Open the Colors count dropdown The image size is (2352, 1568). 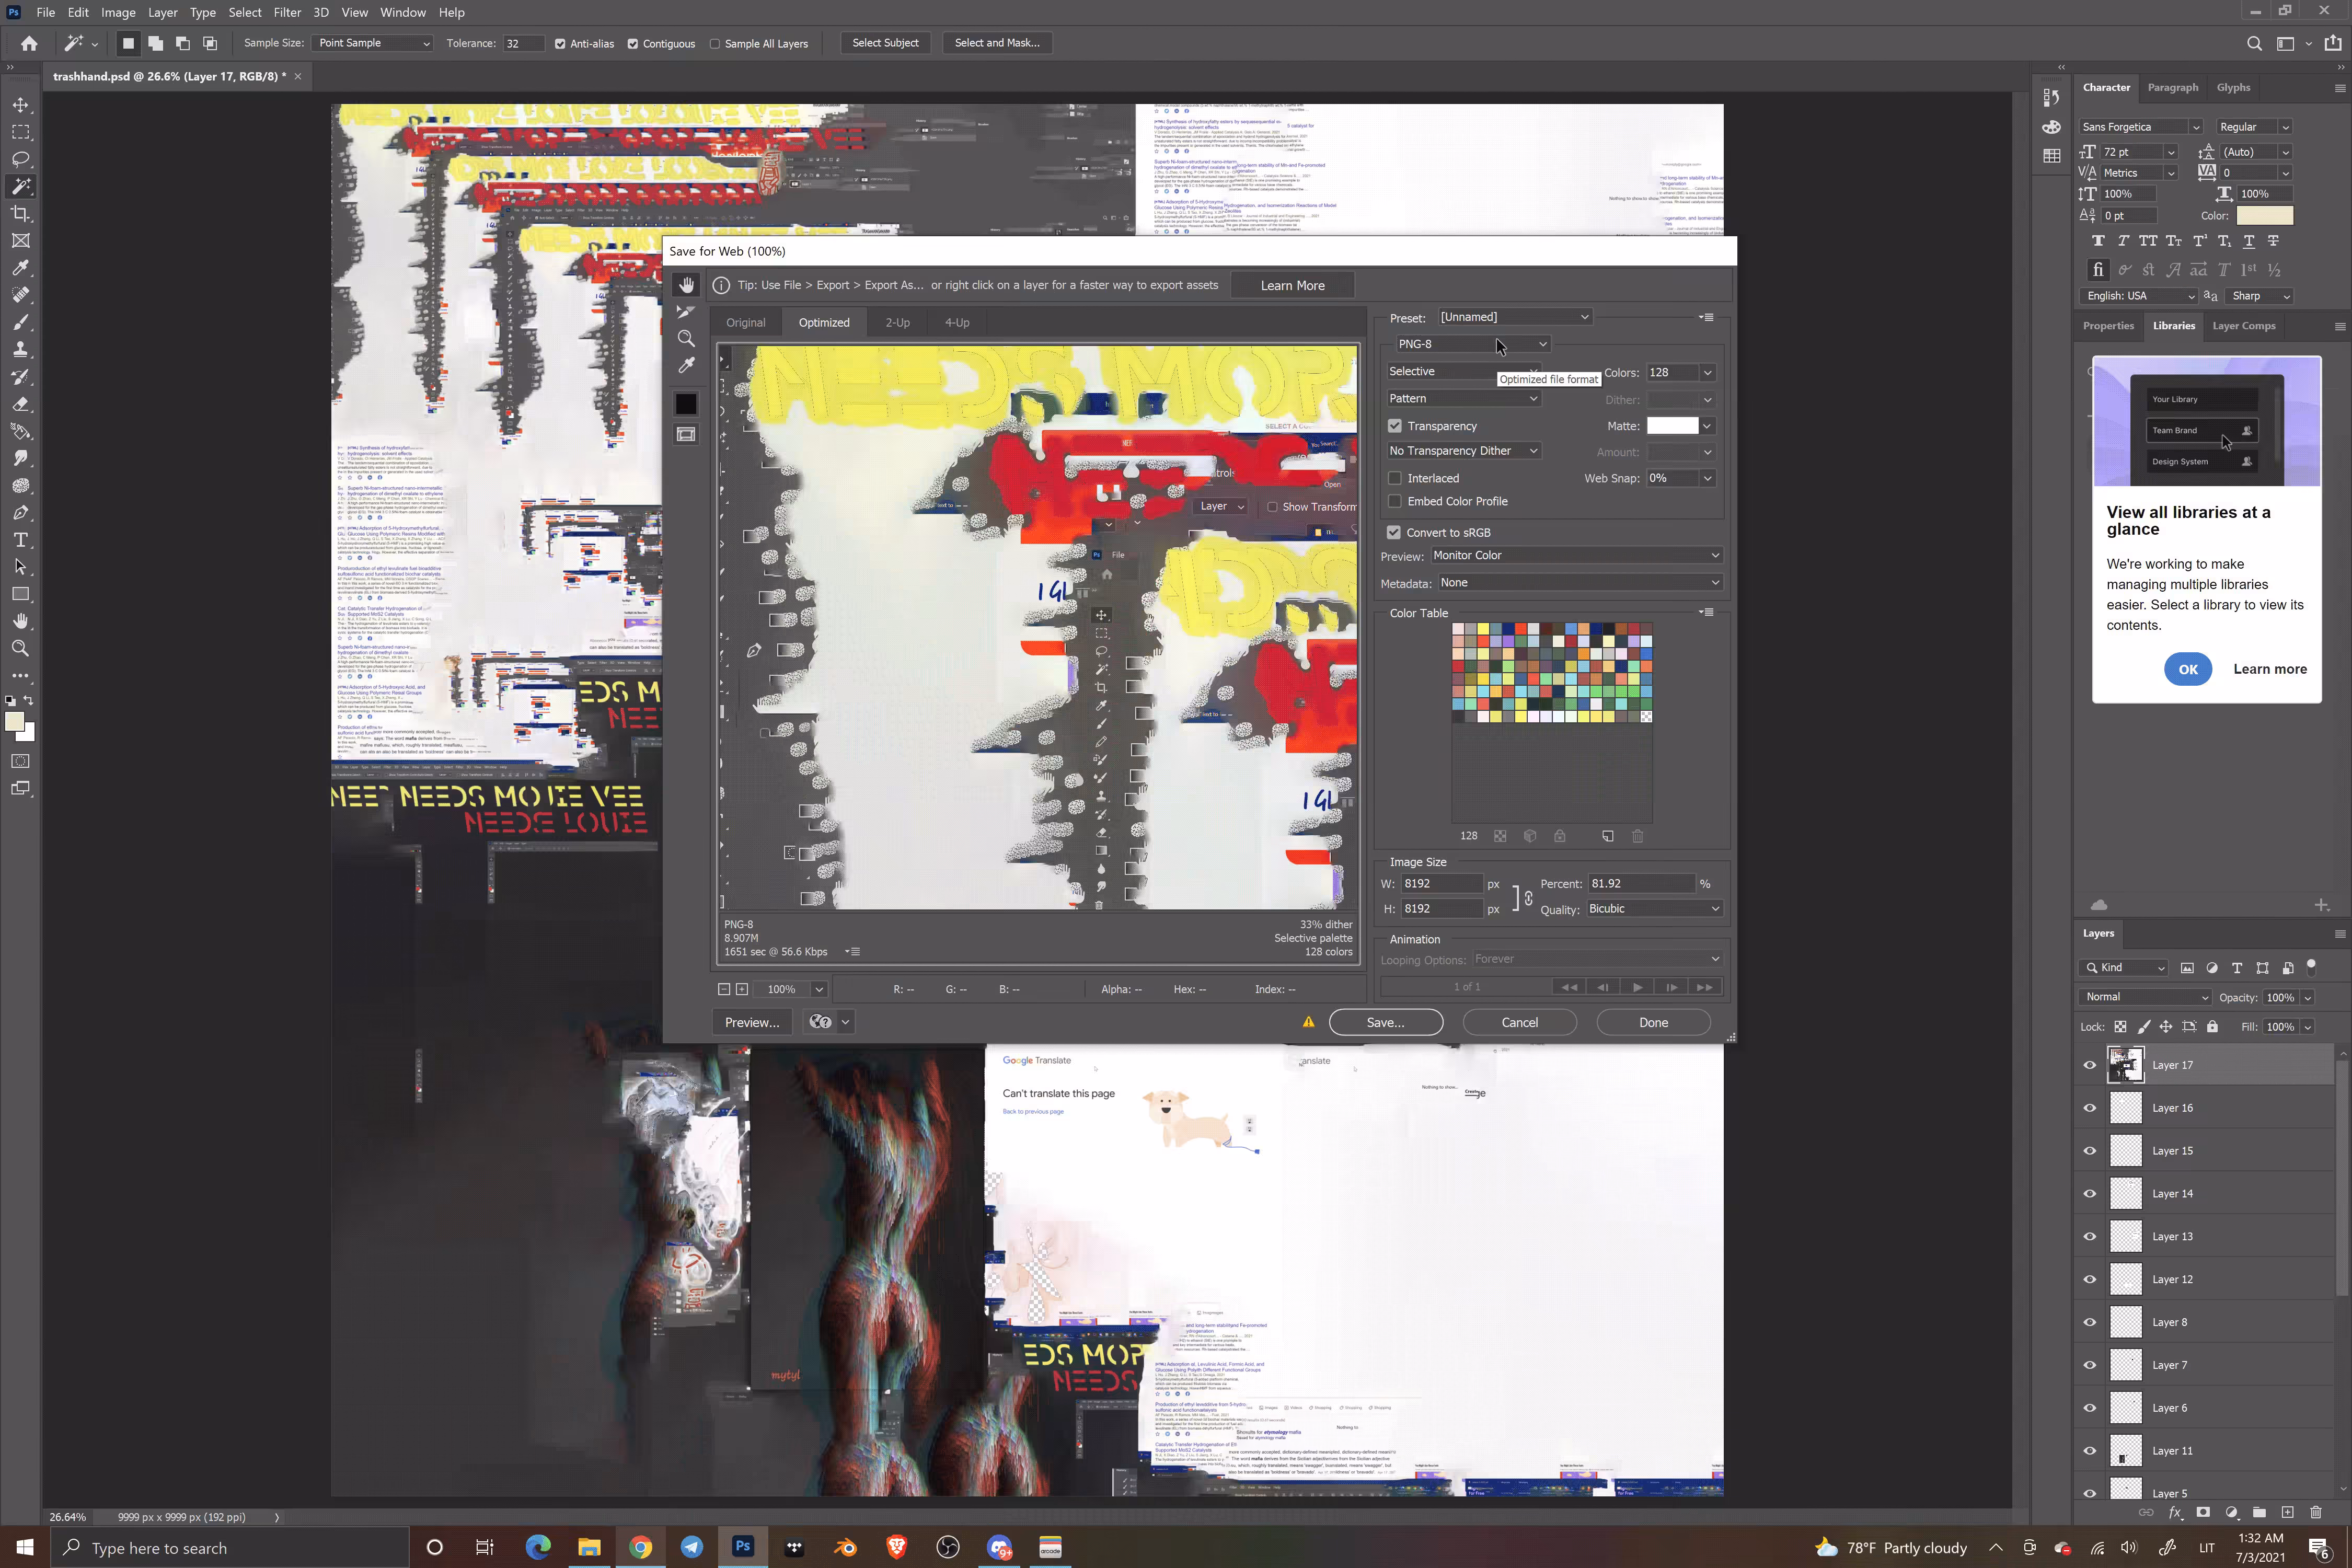(x=1707, y=372)
